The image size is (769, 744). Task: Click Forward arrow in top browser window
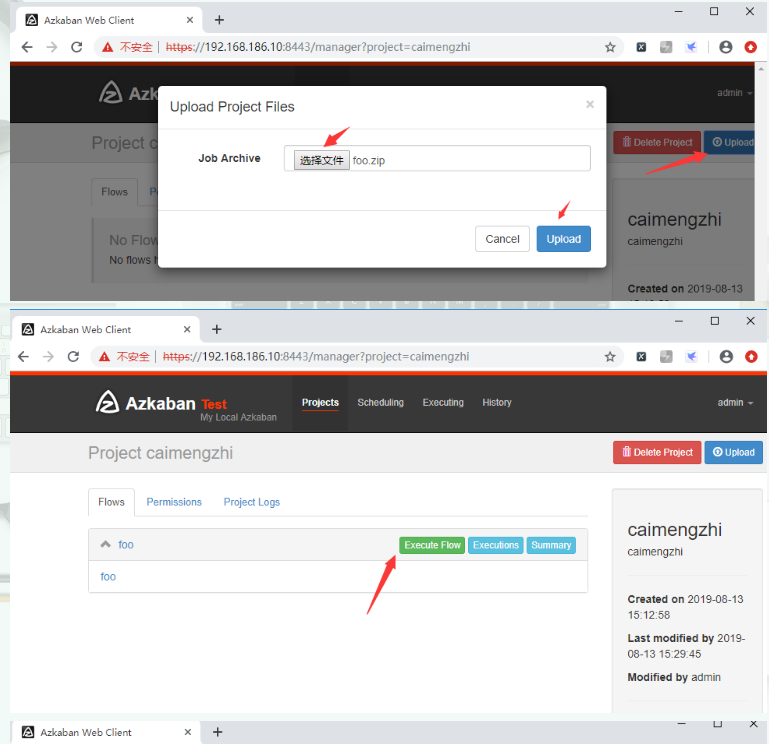(x=51, y=47)
